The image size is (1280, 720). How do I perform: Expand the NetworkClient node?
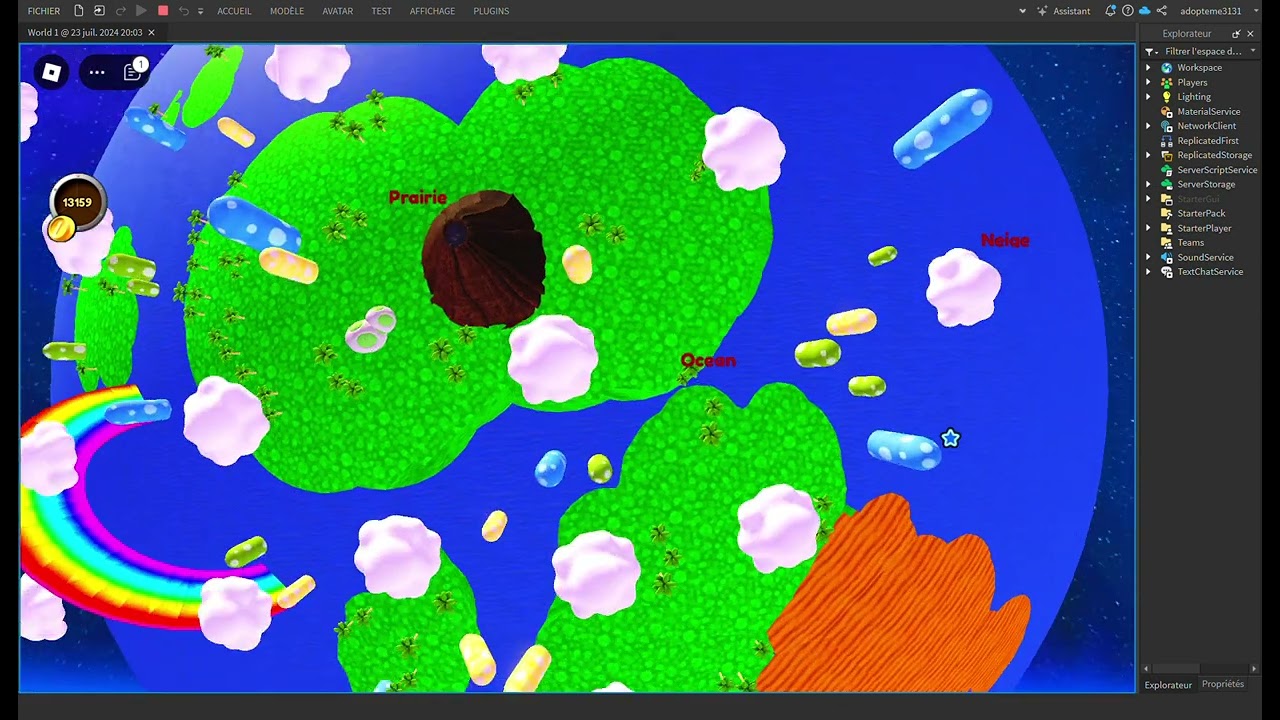[x=1148, y=126]
